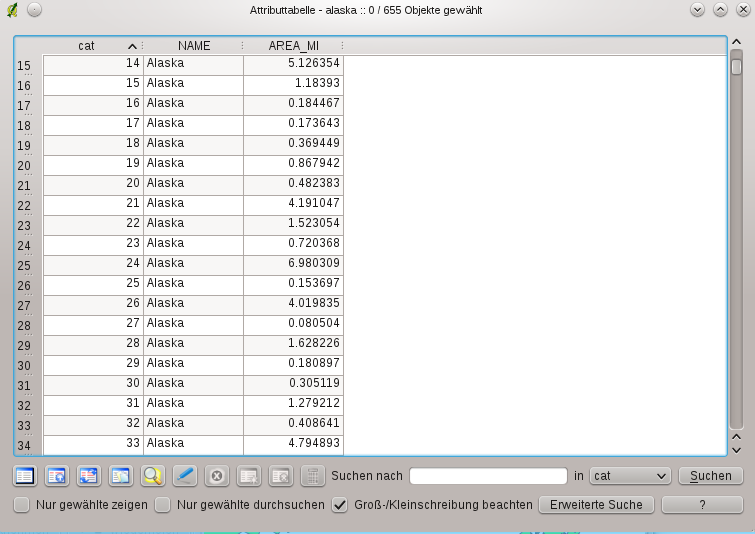Click the unselect all table icon
This screenshot has height=534, width=755.
click(25, 476)
